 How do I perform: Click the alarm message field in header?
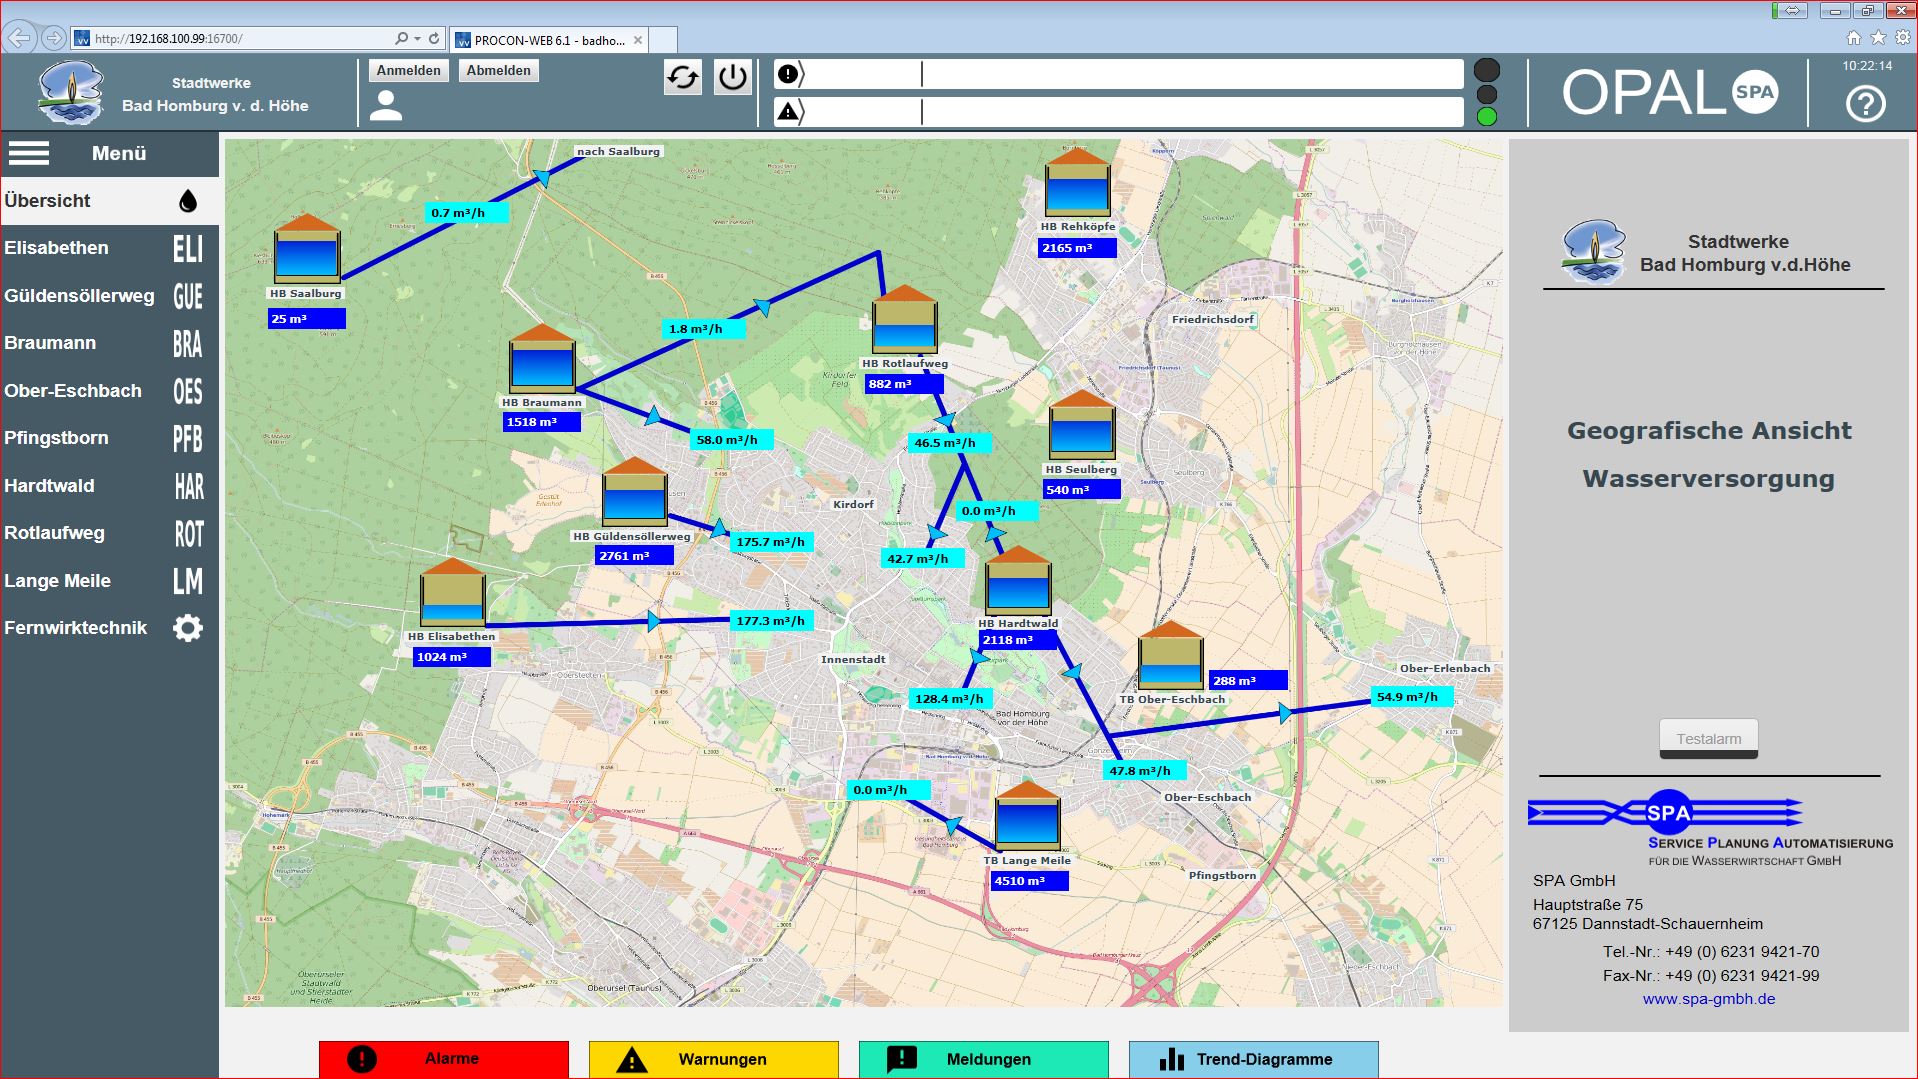(x=1118, y=74)
